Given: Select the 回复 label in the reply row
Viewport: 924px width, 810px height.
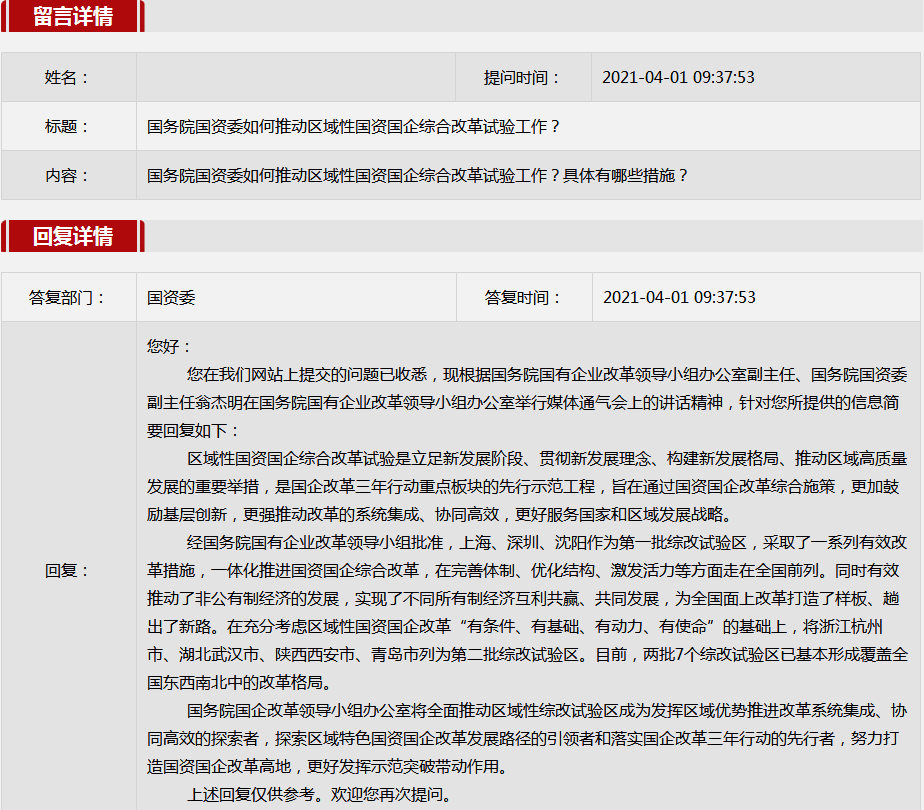Looking at the screenshot, I should click(68, 571).
